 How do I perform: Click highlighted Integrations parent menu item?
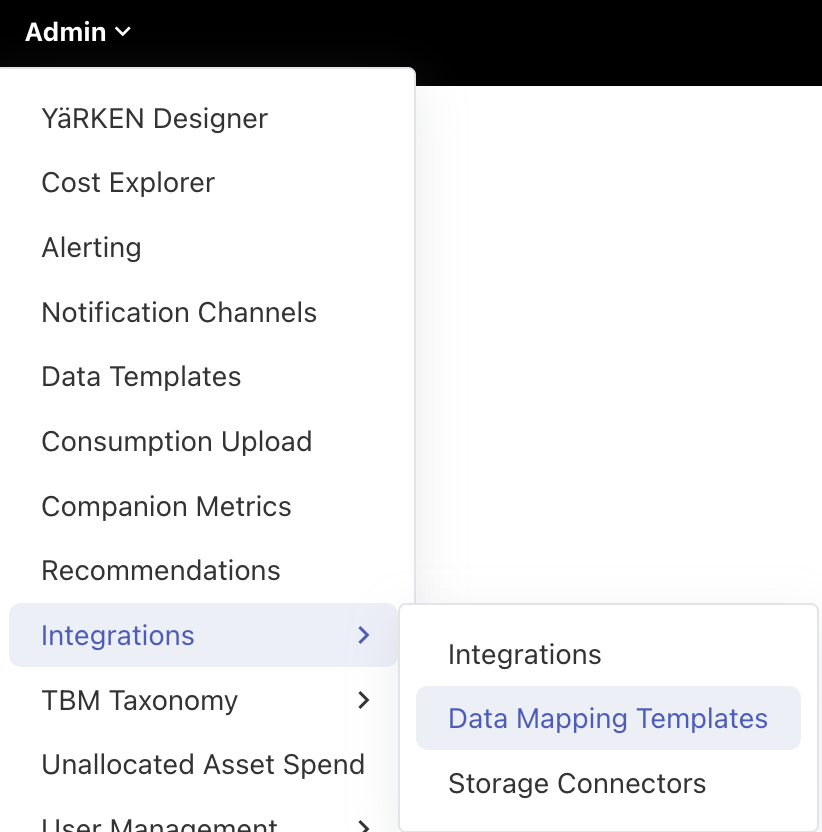(118, 636)
